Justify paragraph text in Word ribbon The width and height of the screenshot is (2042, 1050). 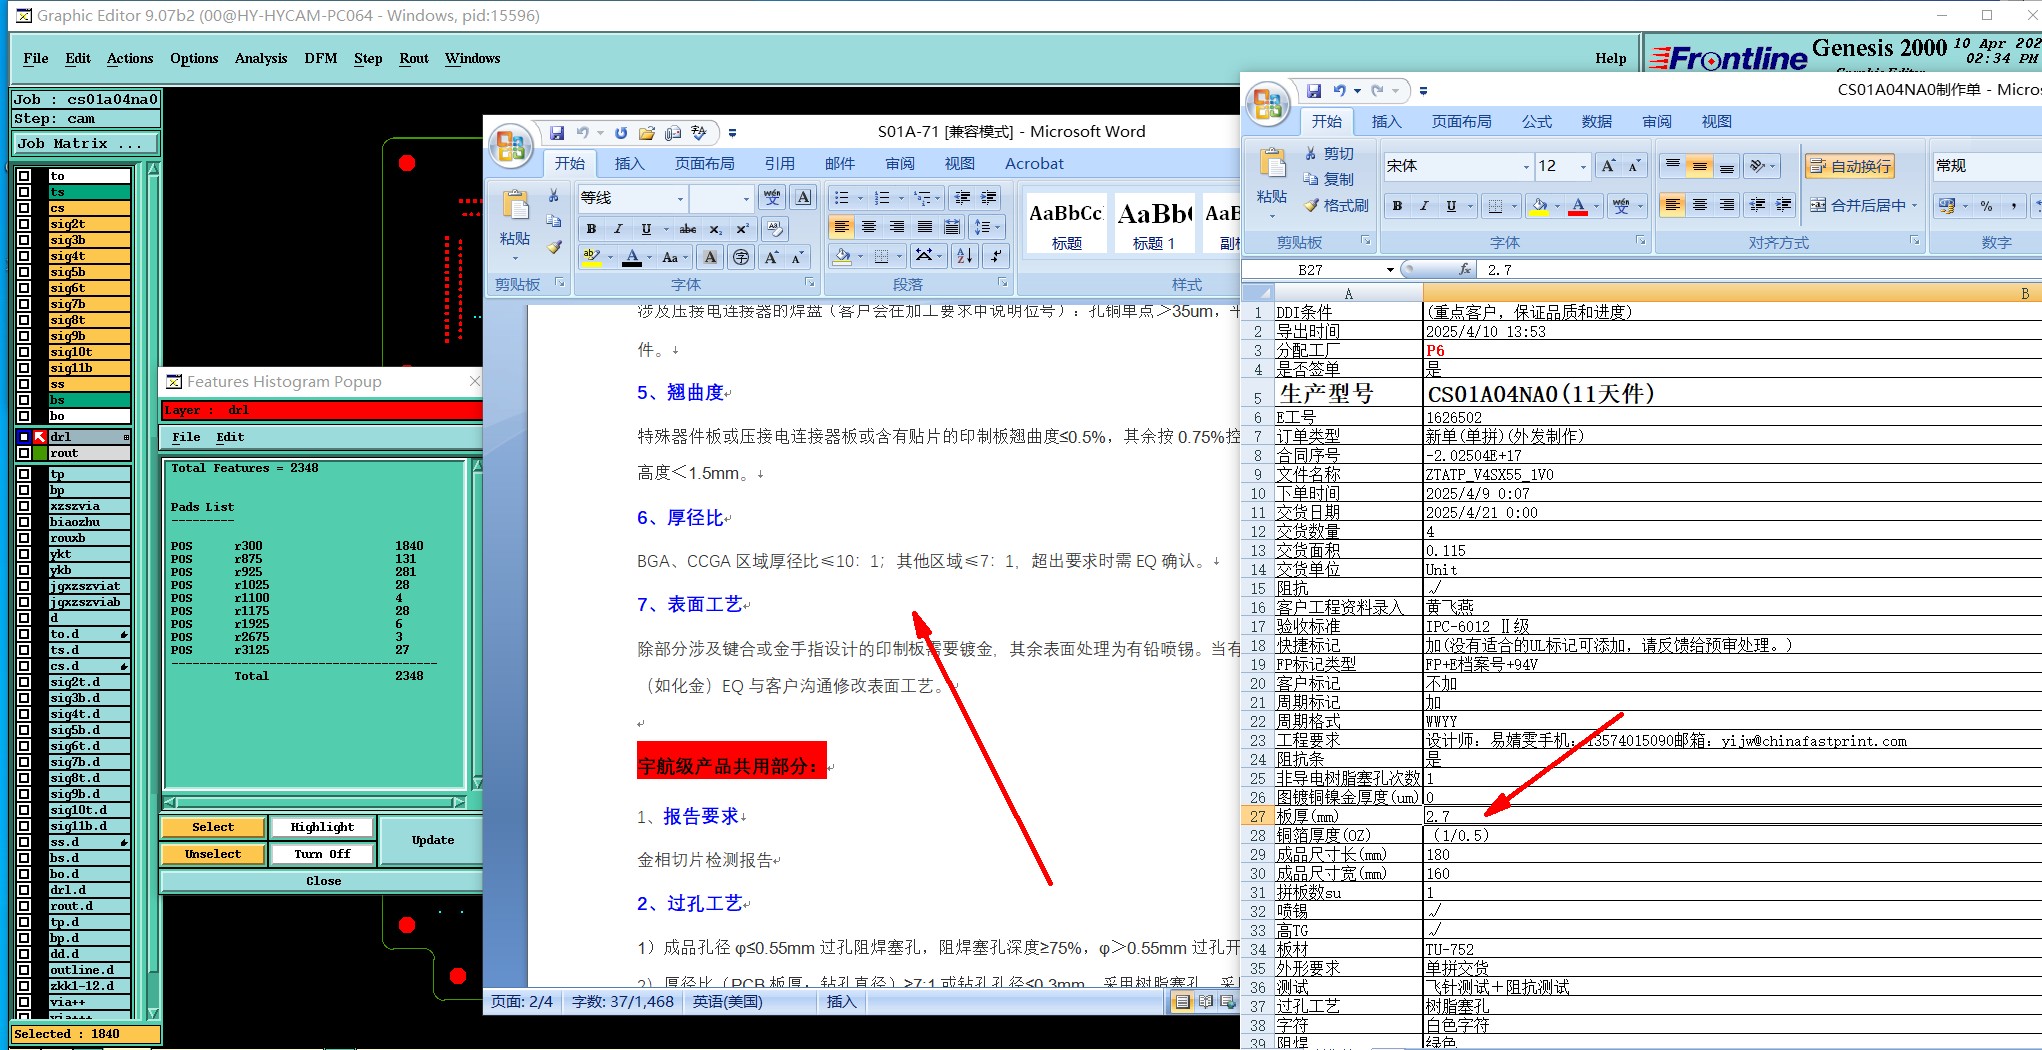click(925, 227)
